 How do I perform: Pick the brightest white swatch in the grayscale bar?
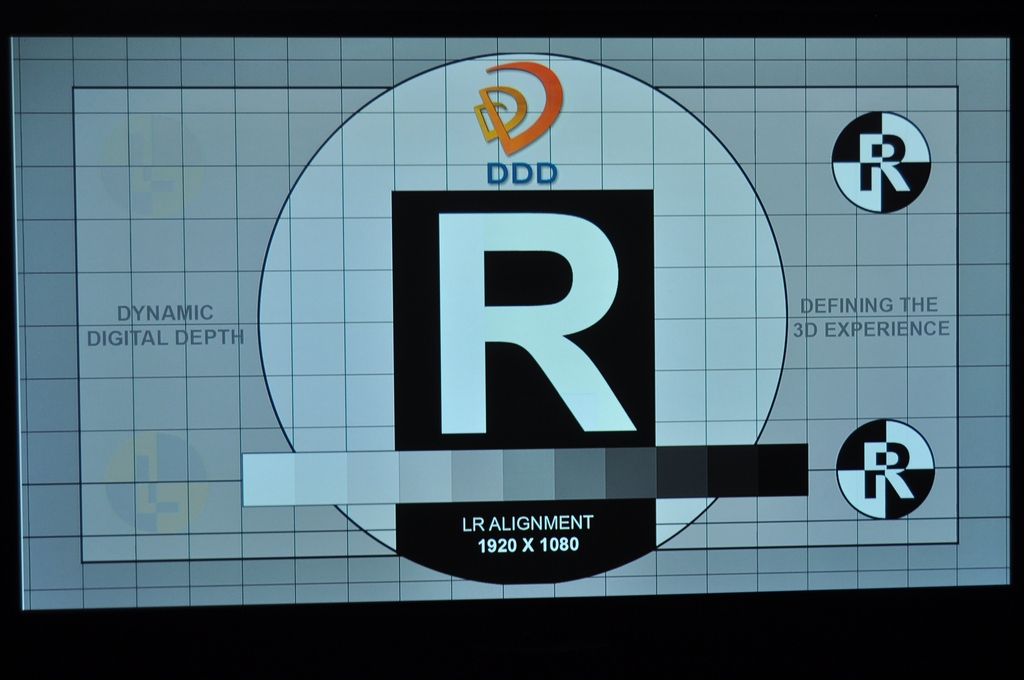(268, 479)
